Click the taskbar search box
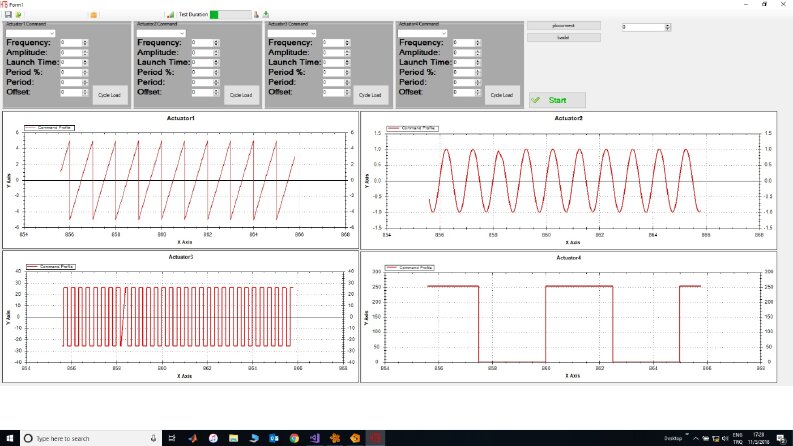The image size is (793, 446). pos(91,438)
